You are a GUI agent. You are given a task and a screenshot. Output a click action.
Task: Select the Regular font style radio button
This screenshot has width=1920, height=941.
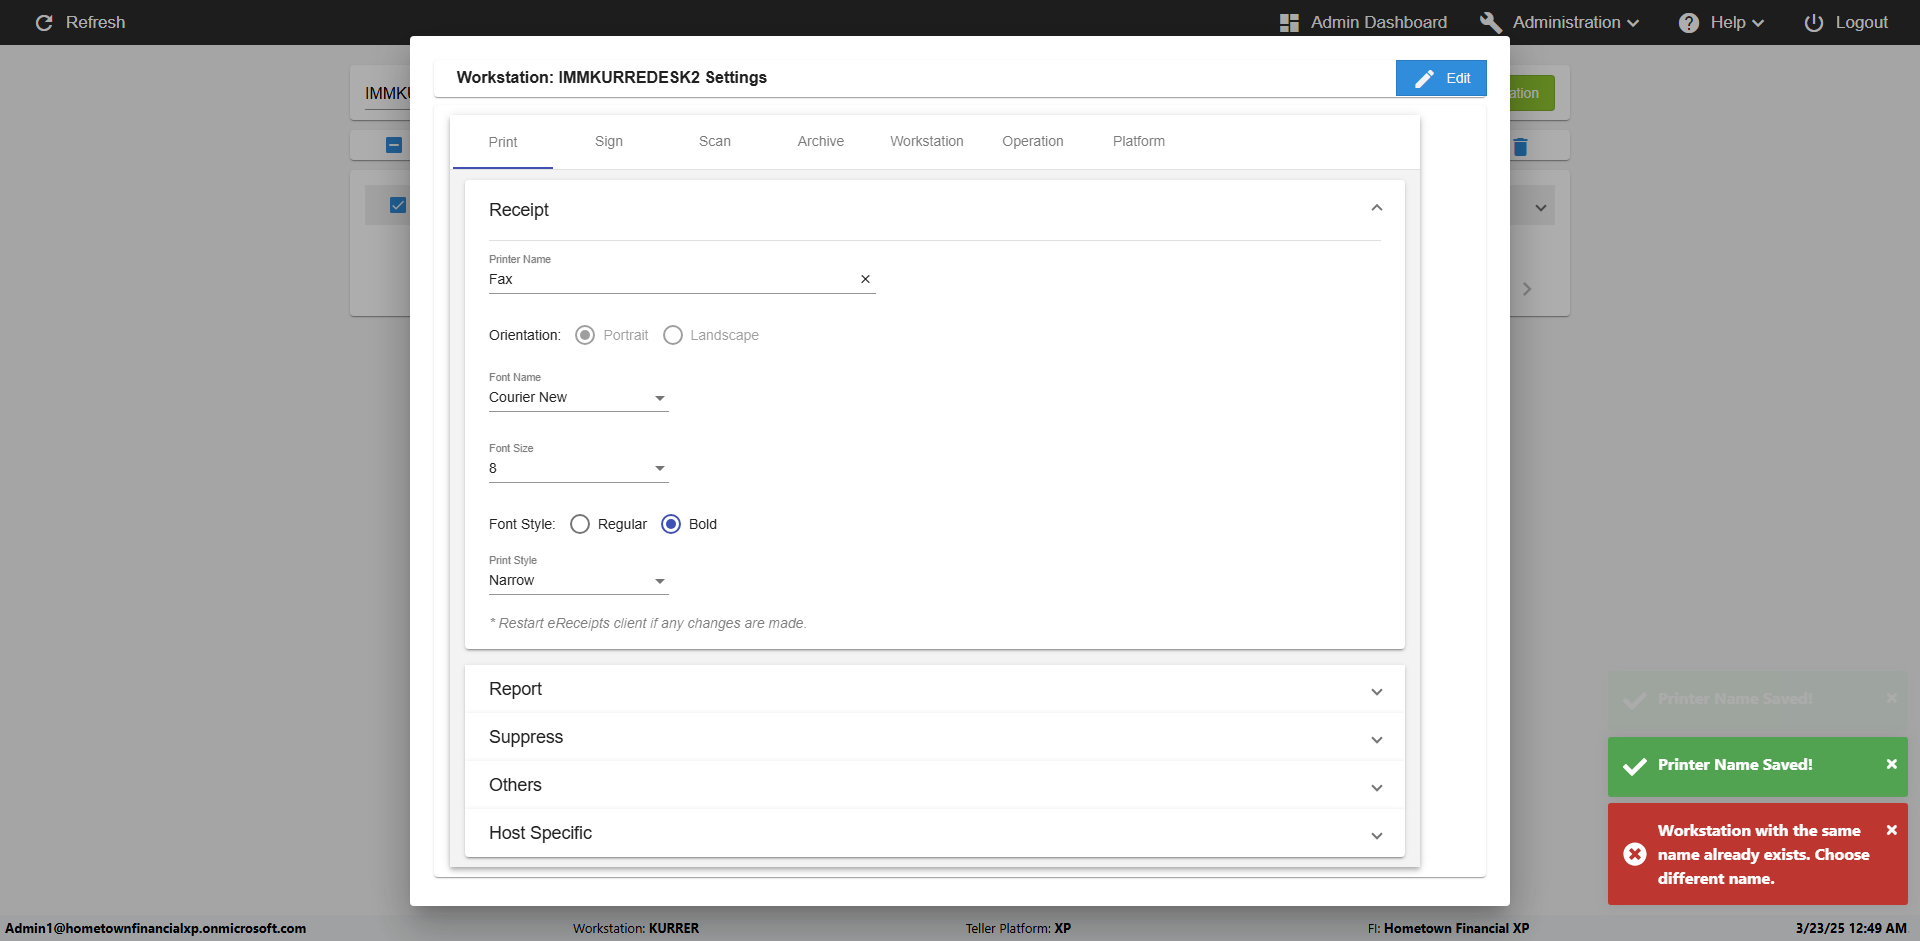(x=580, y=524)
